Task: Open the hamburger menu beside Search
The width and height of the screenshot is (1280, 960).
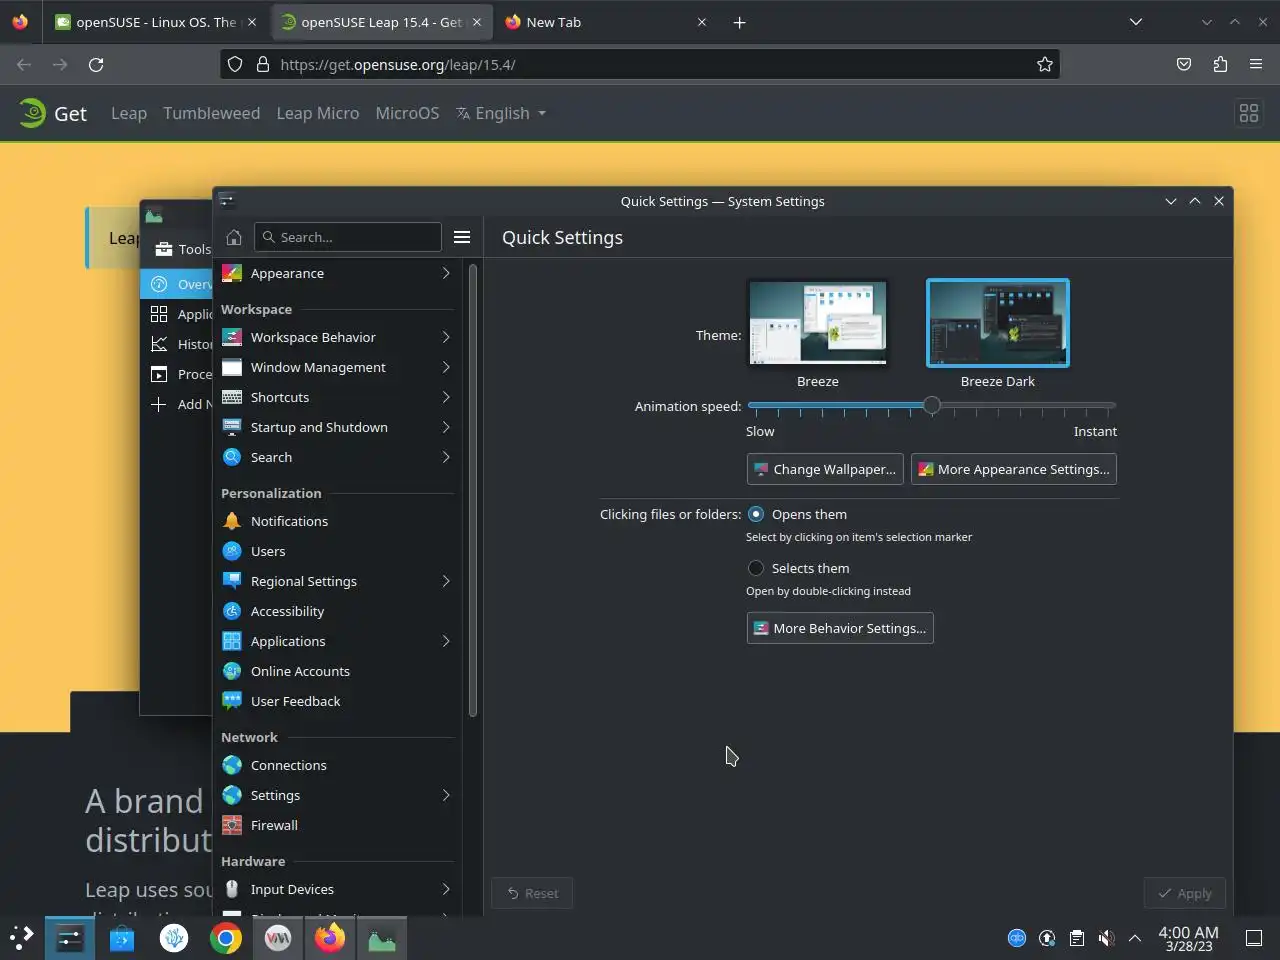Action: [x=462, y=237]
